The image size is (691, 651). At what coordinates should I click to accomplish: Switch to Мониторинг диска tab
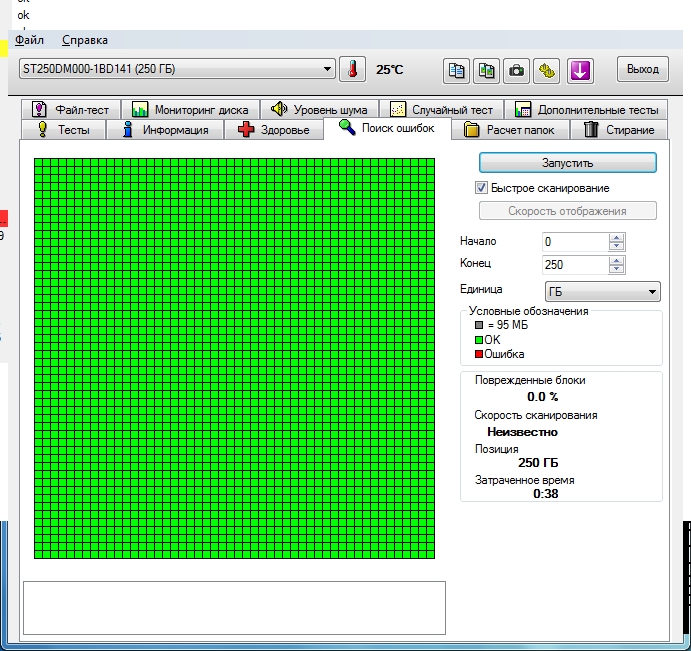click(x=190, y=109)
